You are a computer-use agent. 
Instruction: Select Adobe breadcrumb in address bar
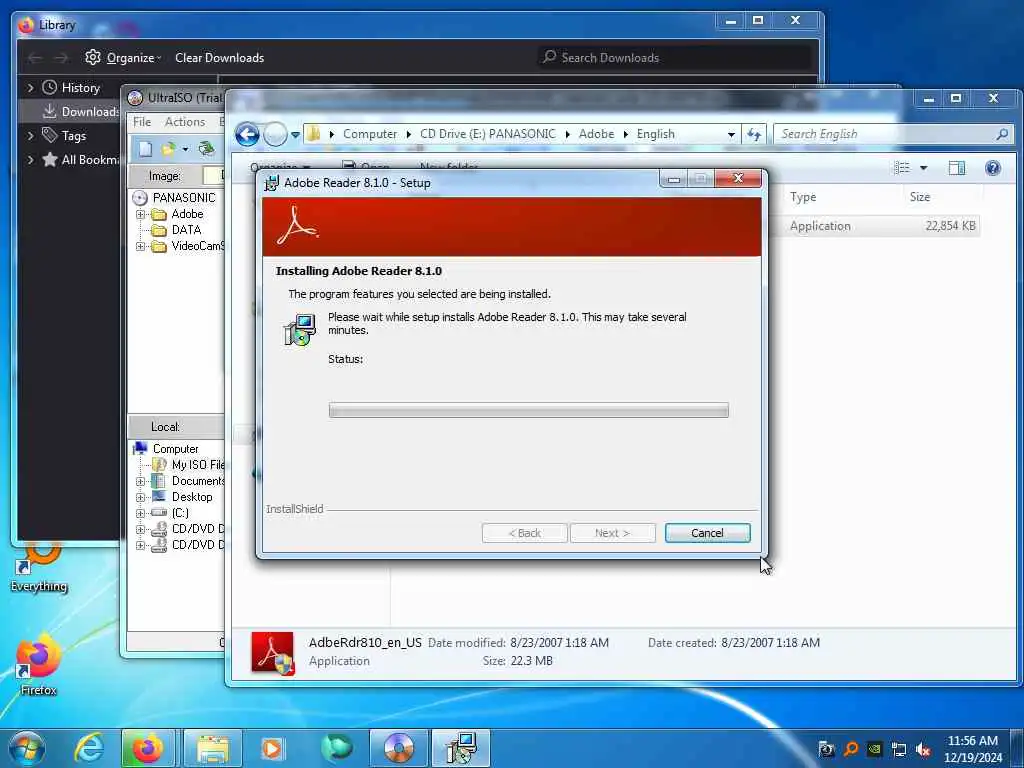click(596, 134)
